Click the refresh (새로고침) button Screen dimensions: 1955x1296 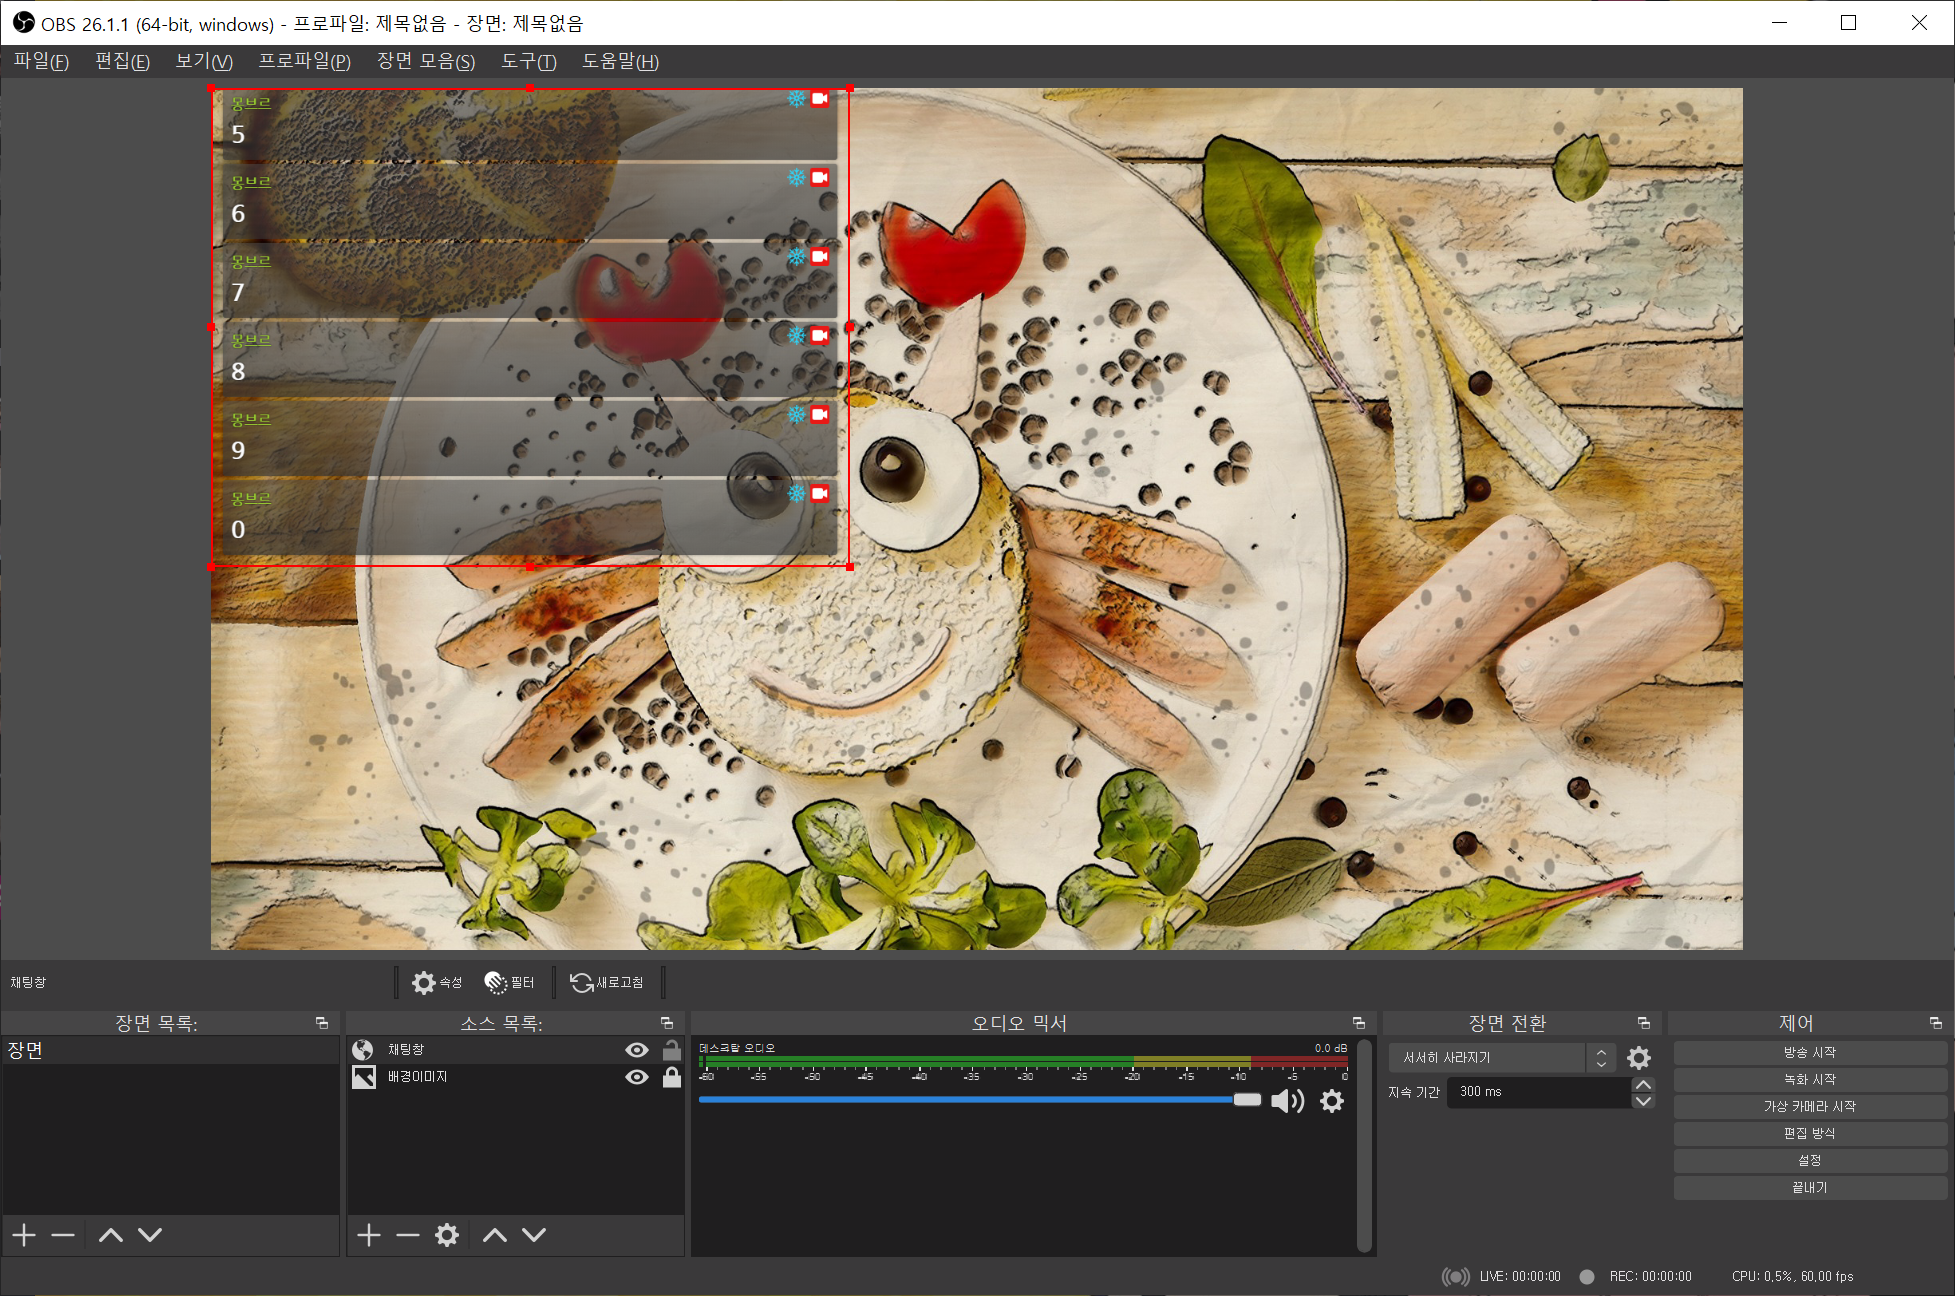[607, 983]
